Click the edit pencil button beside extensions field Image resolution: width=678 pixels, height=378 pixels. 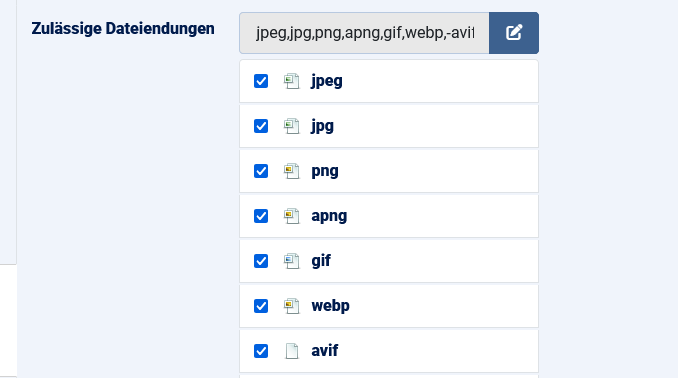click(514, 33)
